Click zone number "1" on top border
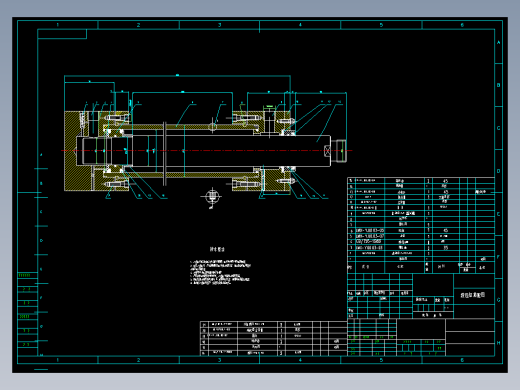 pyautogui.click(x=57, y=25)
